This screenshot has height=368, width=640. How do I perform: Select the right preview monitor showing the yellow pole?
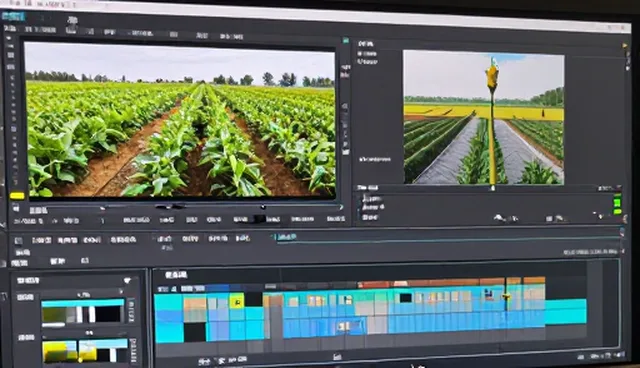tap(484, 117)
